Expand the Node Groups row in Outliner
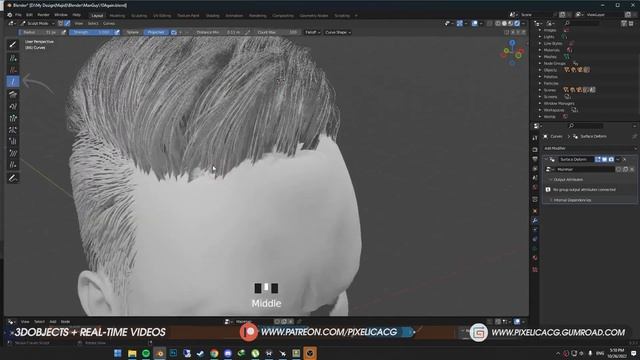This screenshot has width=640, height=360. coord(540,64)
